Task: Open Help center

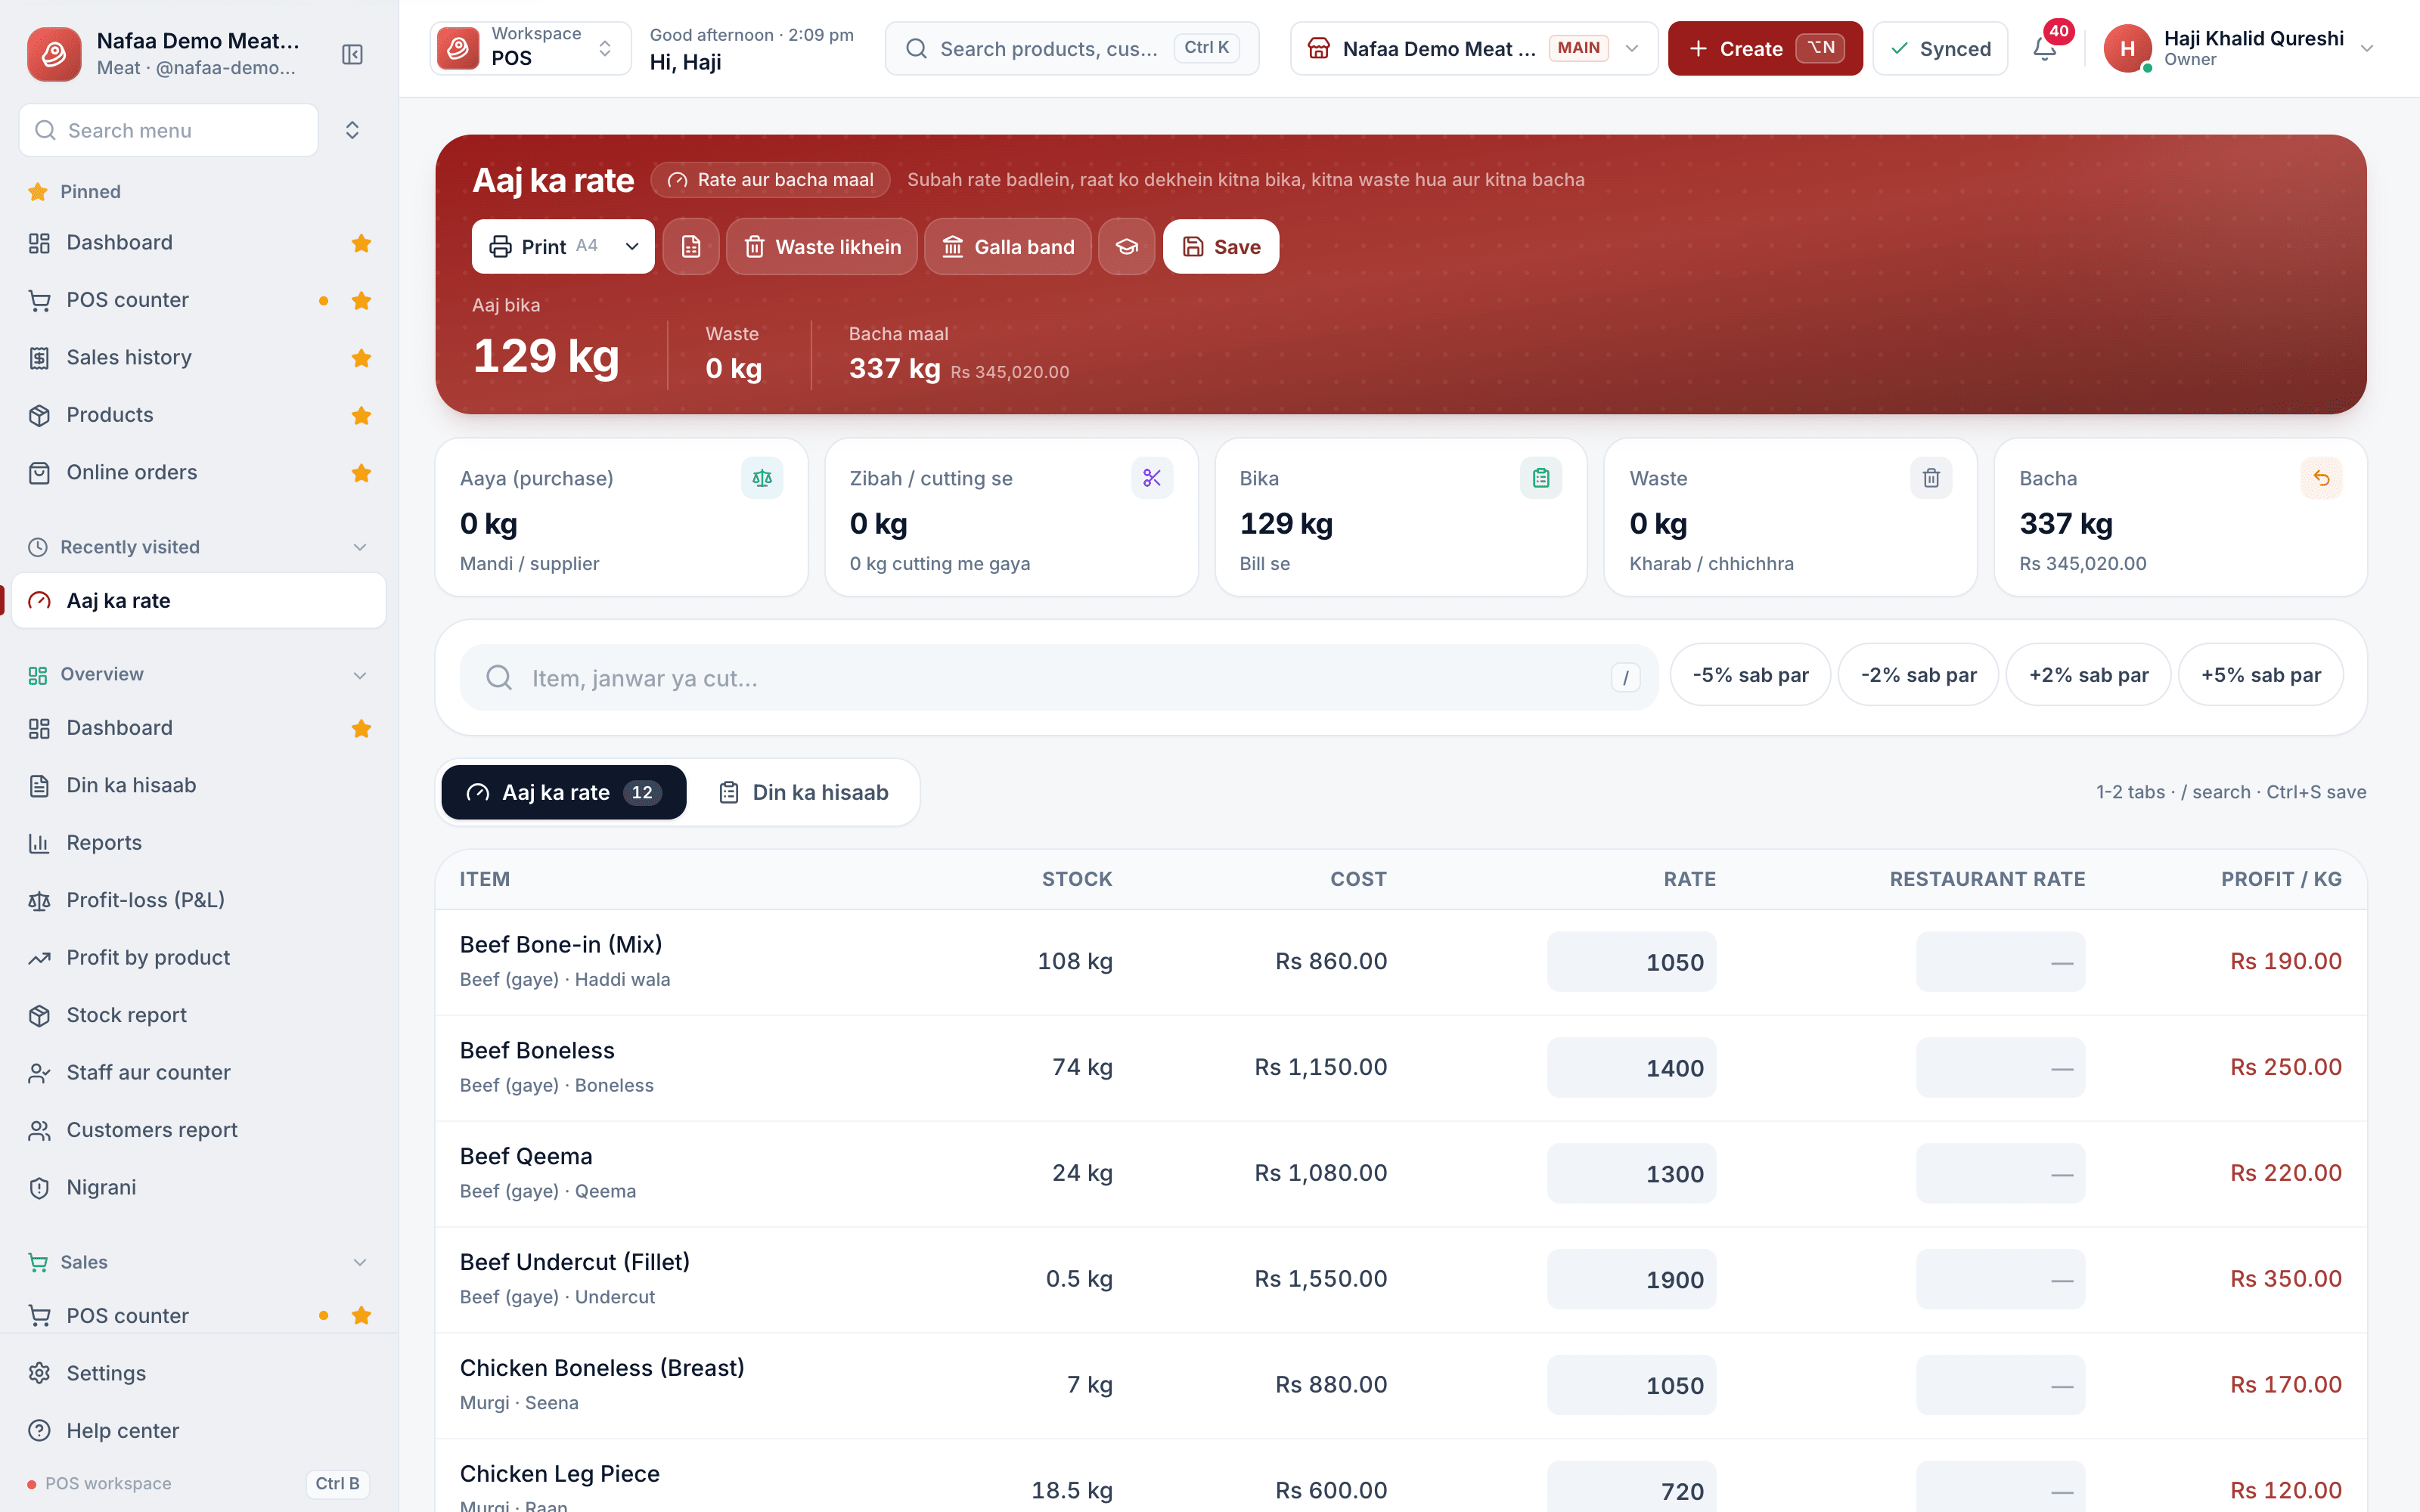Action: point(198,1430)
